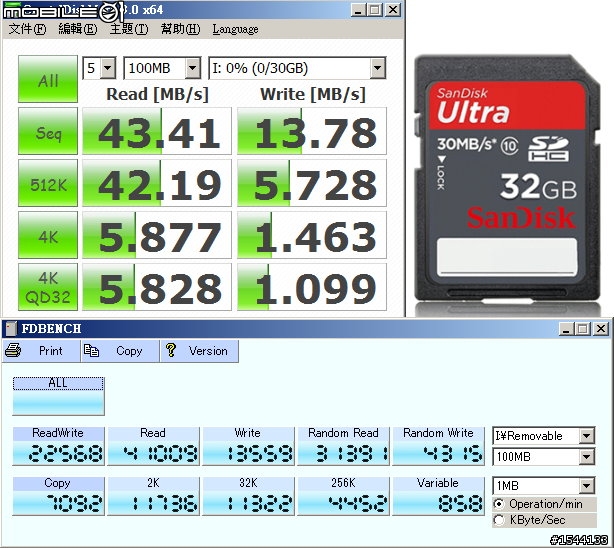
Task: Open the 編輯(E) menu
Action: pos(78,29)
